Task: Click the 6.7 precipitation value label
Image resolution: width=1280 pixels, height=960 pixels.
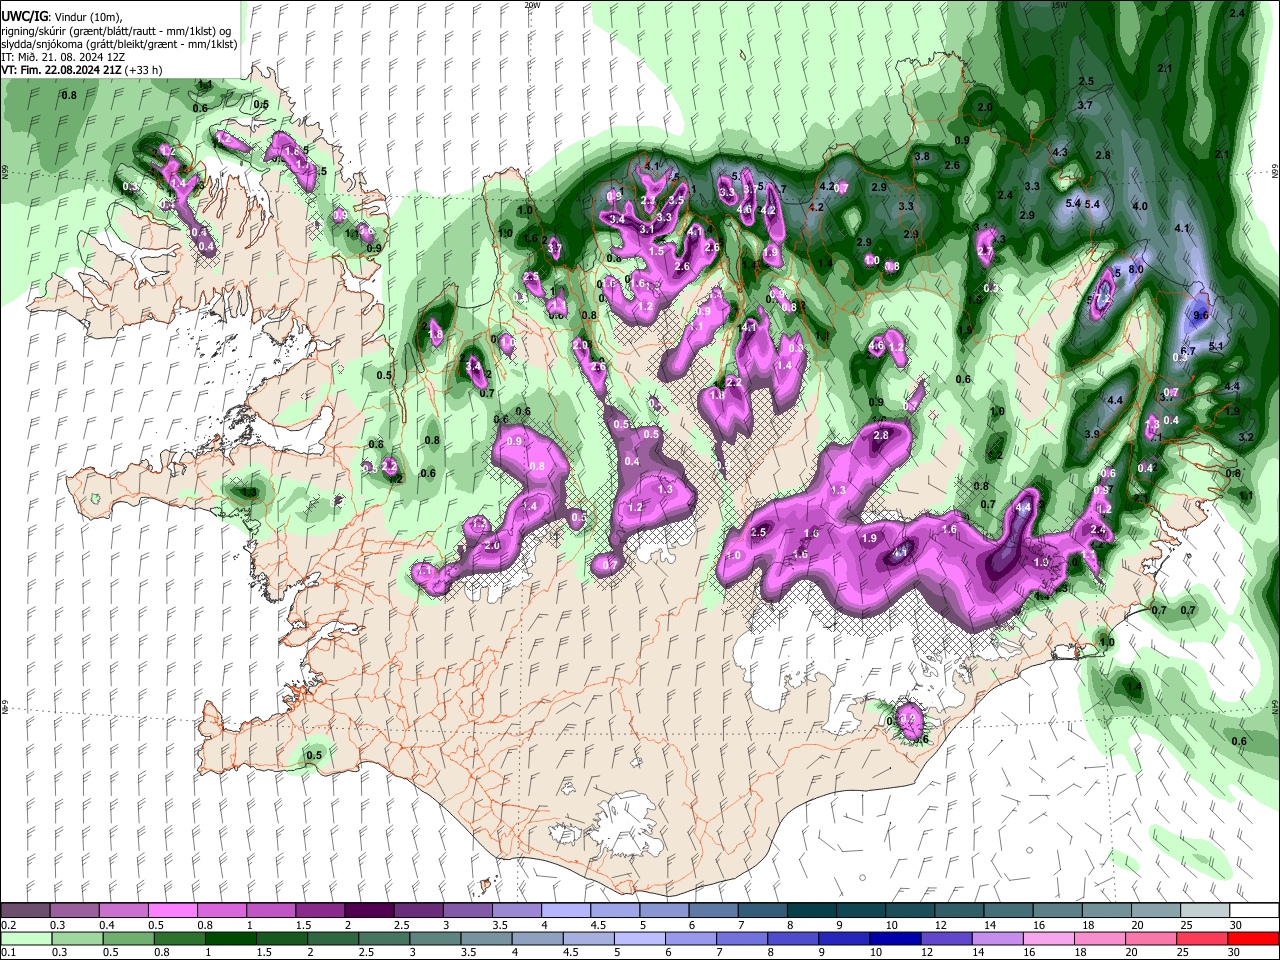Action: 1188,351
